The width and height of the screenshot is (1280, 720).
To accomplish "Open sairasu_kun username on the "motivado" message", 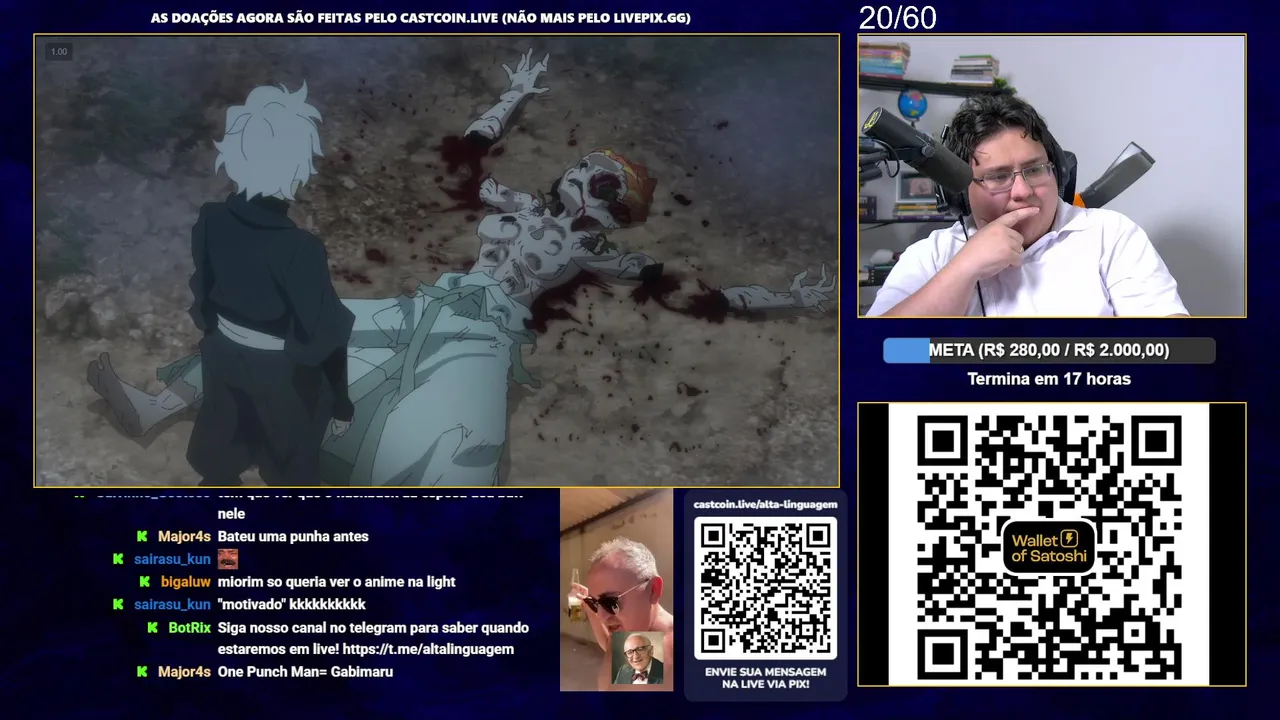I will (x=172, y=605).
